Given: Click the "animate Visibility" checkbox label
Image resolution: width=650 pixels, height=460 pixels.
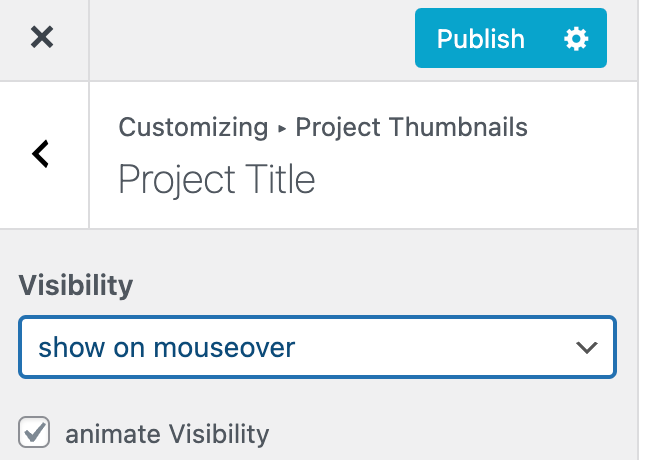Looking at the screenshot, I should tap(167, 434).
